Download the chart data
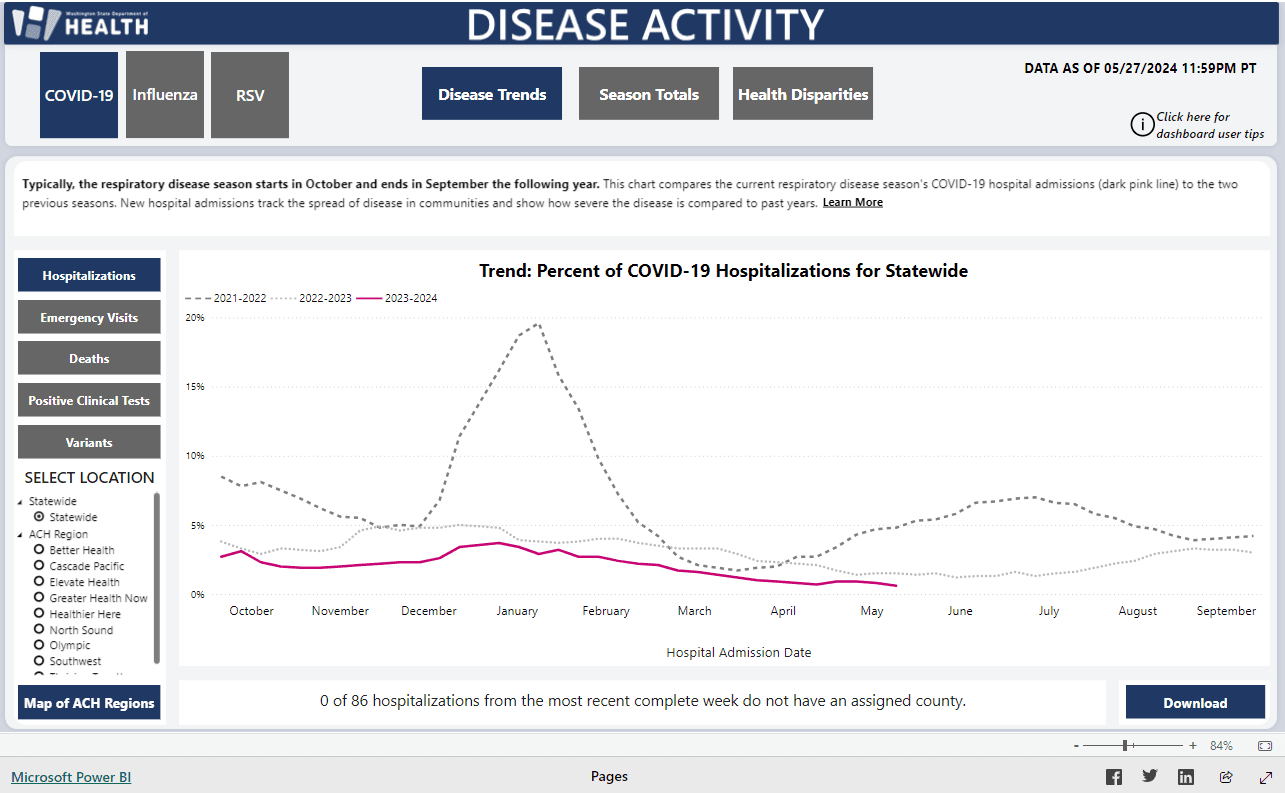Screen dimensions: 1285x793 (x=1195, y=703)
